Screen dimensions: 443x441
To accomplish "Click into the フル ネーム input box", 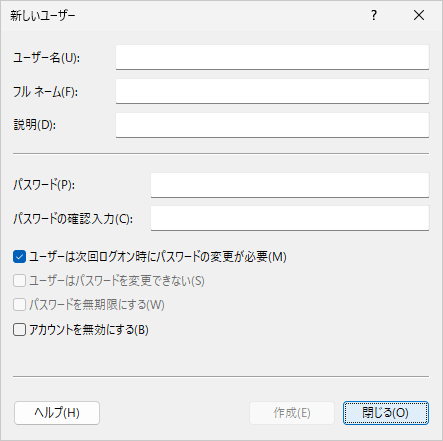I will tap(272, 91).
